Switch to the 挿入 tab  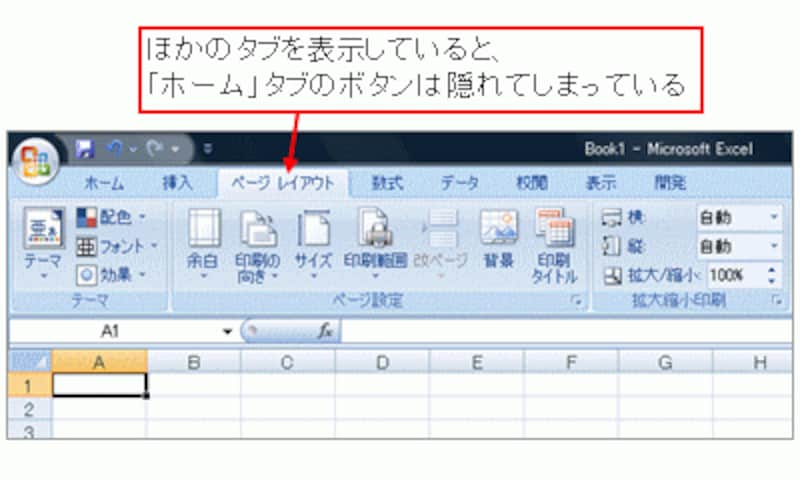[177, 183]
